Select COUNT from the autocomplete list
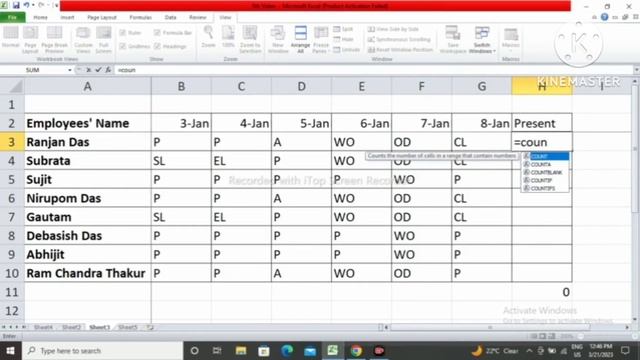This screenshot has height=360, width=640. click(546, 156)
